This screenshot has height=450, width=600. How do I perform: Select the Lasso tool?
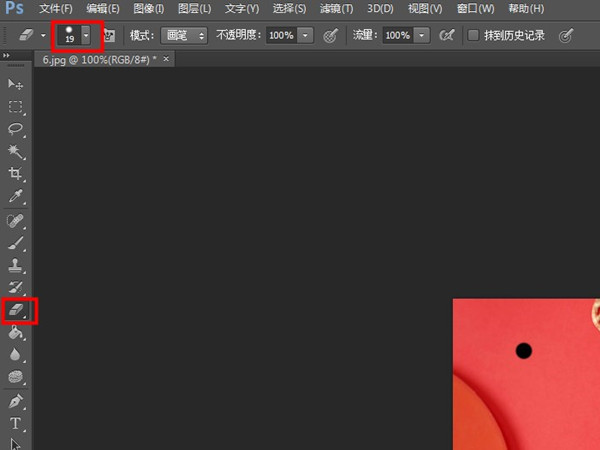(15, 129)
